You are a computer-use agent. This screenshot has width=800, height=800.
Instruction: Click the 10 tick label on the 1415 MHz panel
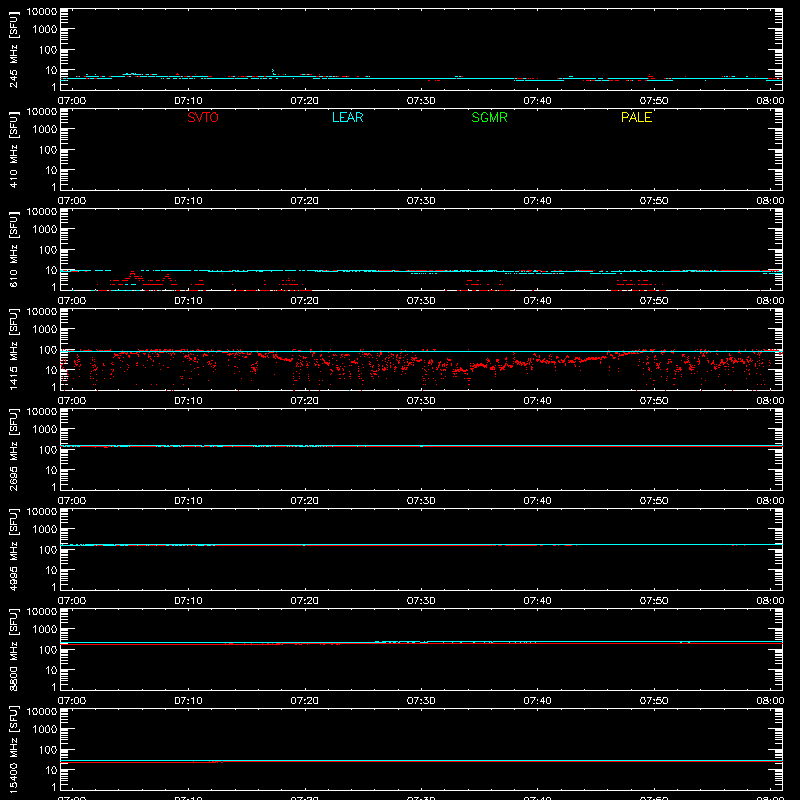pos(51,370)
